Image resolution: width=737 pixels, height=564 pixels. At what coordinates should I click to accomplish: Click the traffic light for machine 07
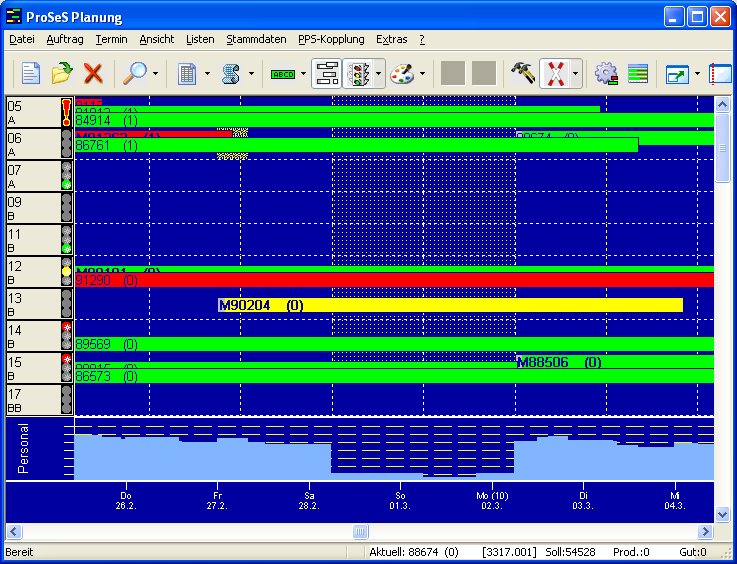coord(67,176)
